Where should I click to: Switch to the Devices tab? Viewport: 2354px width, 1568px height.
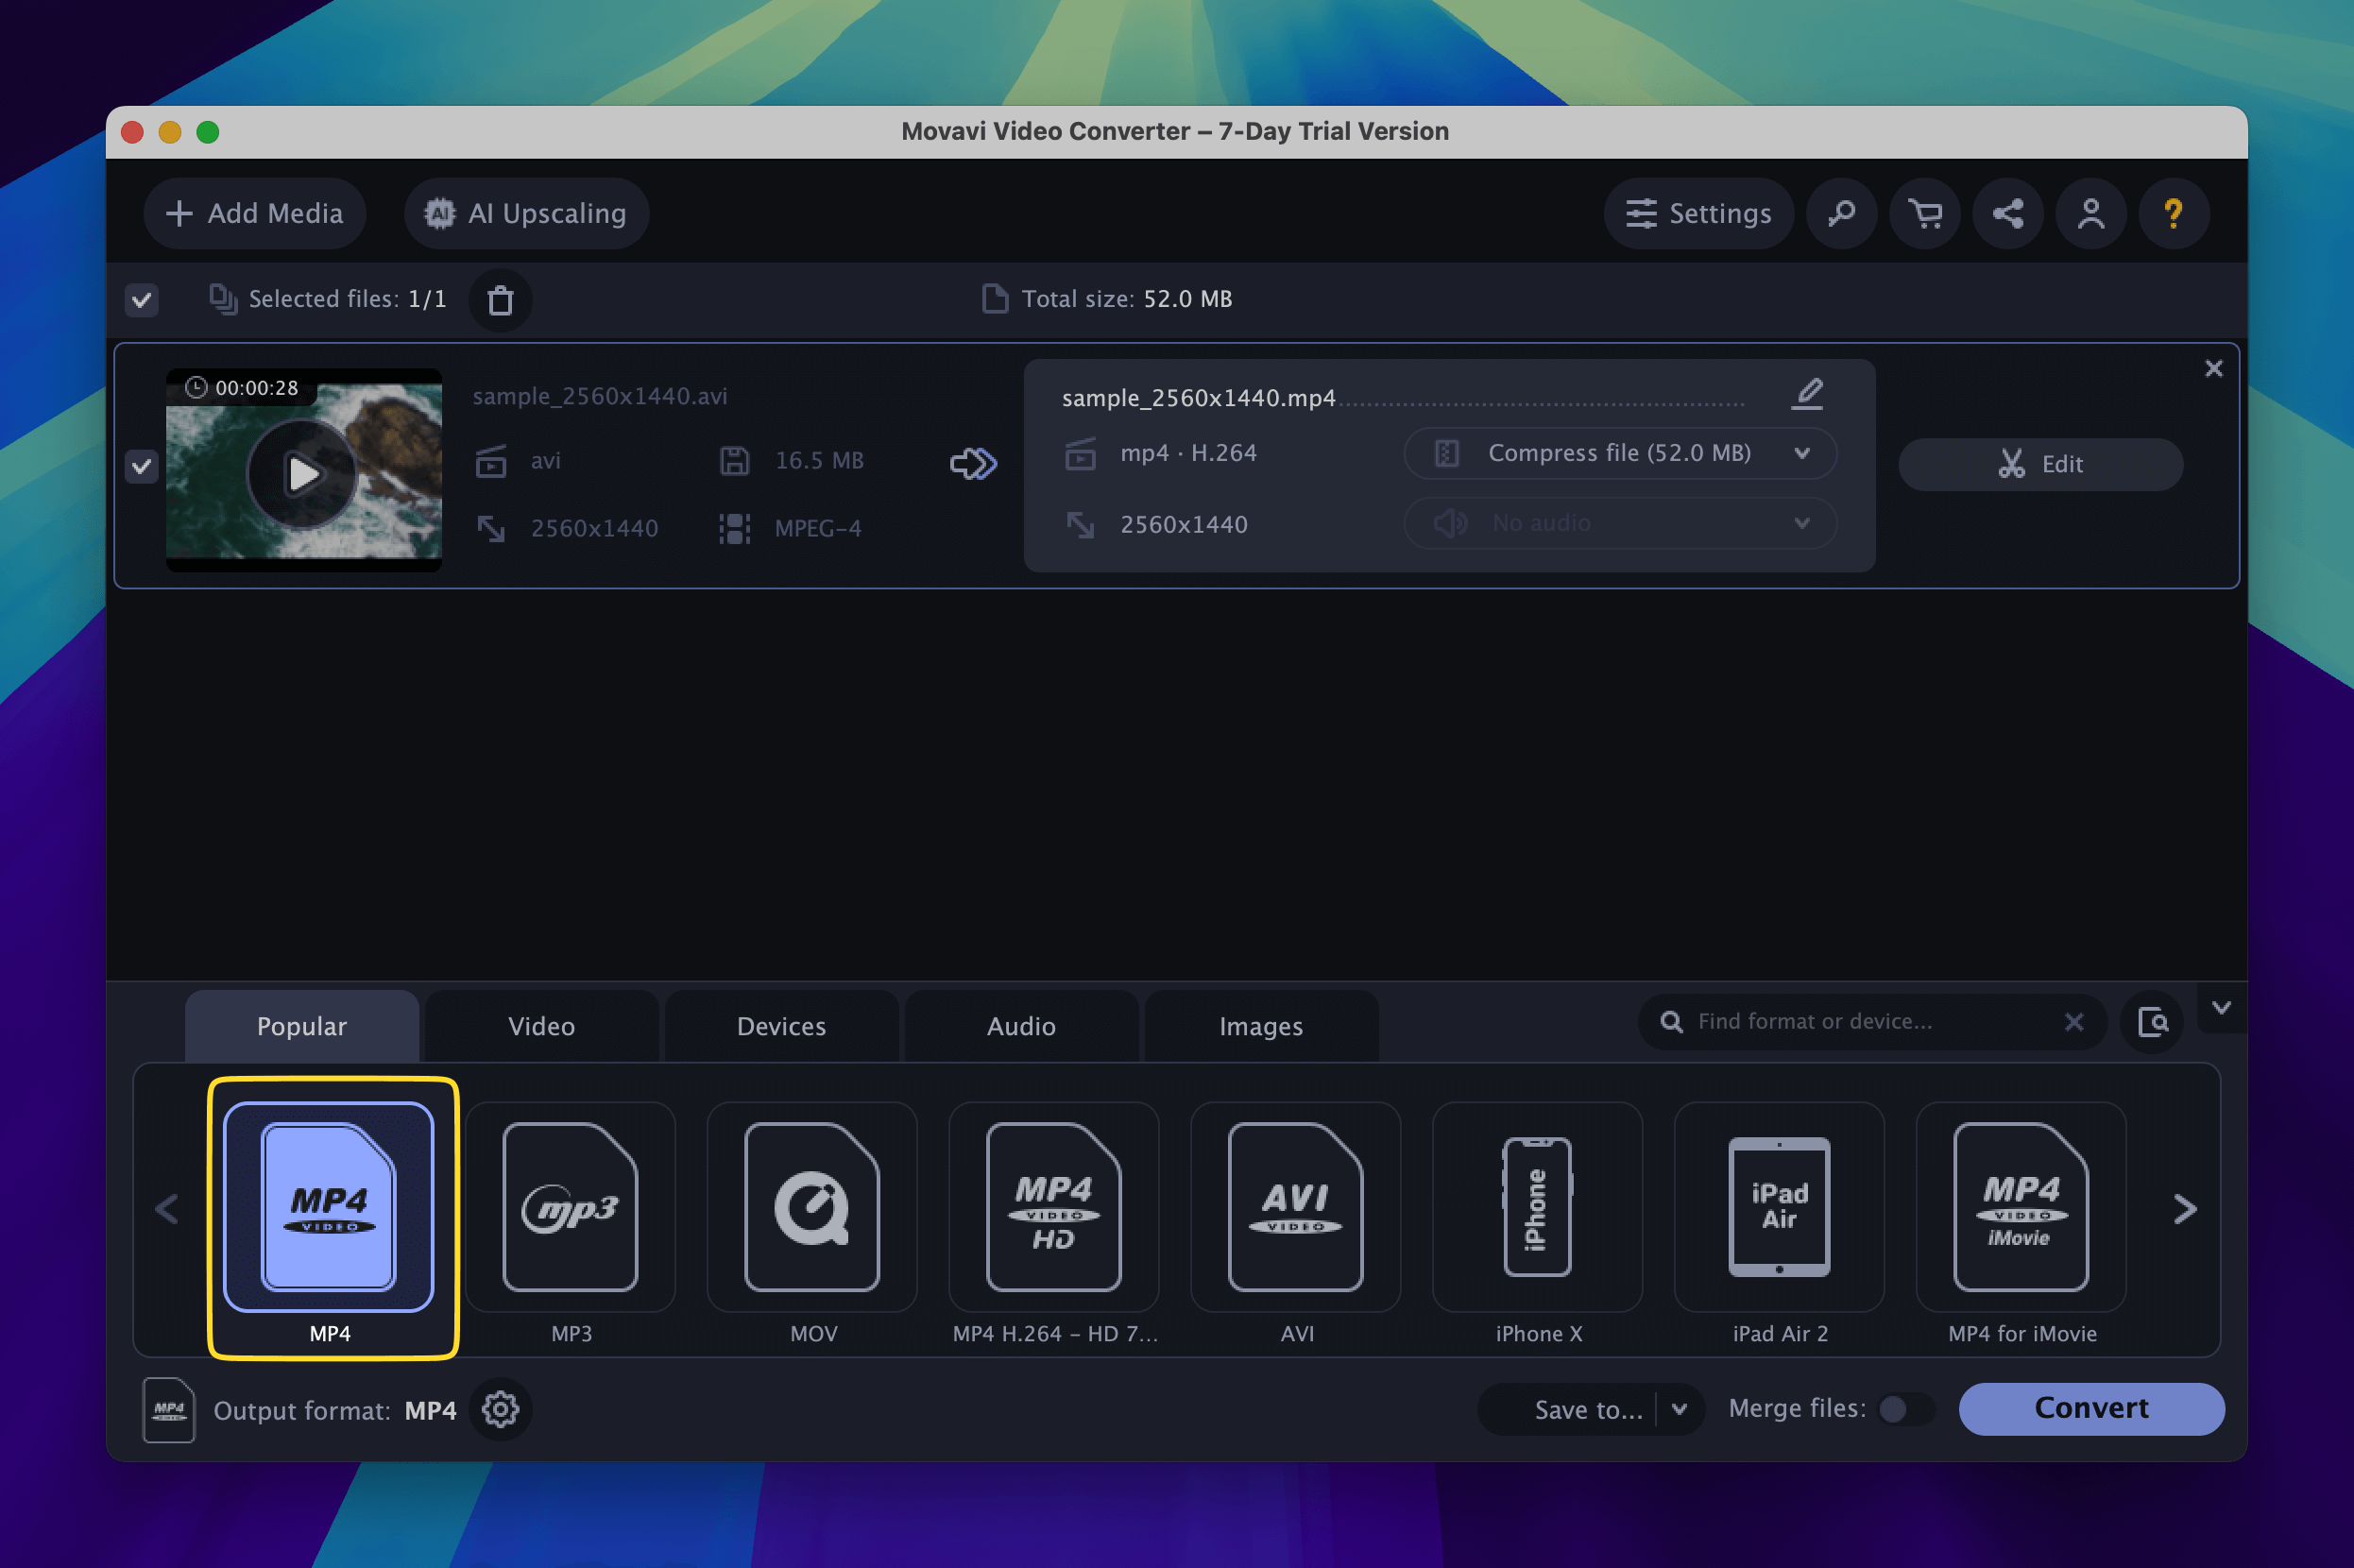[x=781, y=1026]
